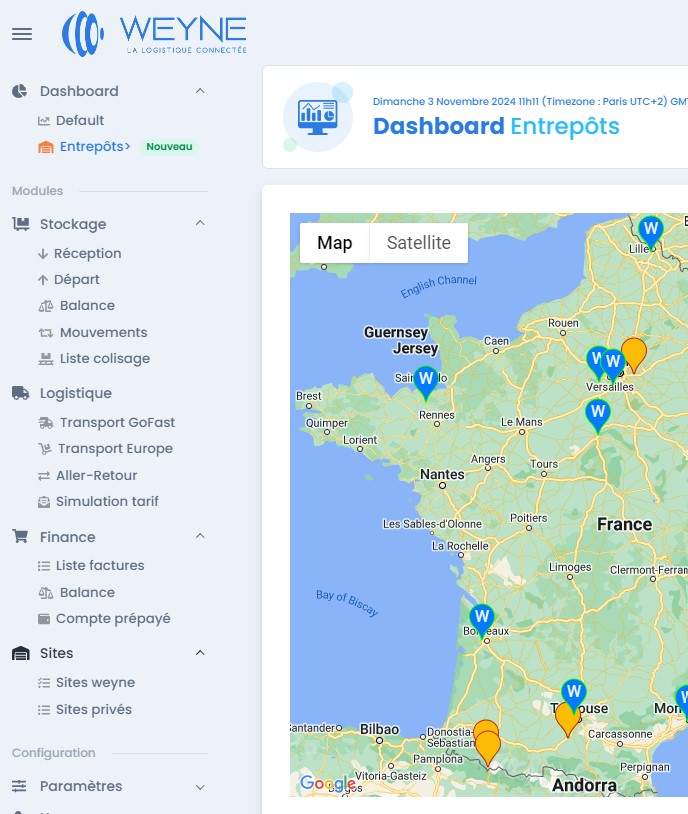Screen dimensions: 688x814
Task: Open the hamburger menu icon
Action: click(x=22, y=34)
